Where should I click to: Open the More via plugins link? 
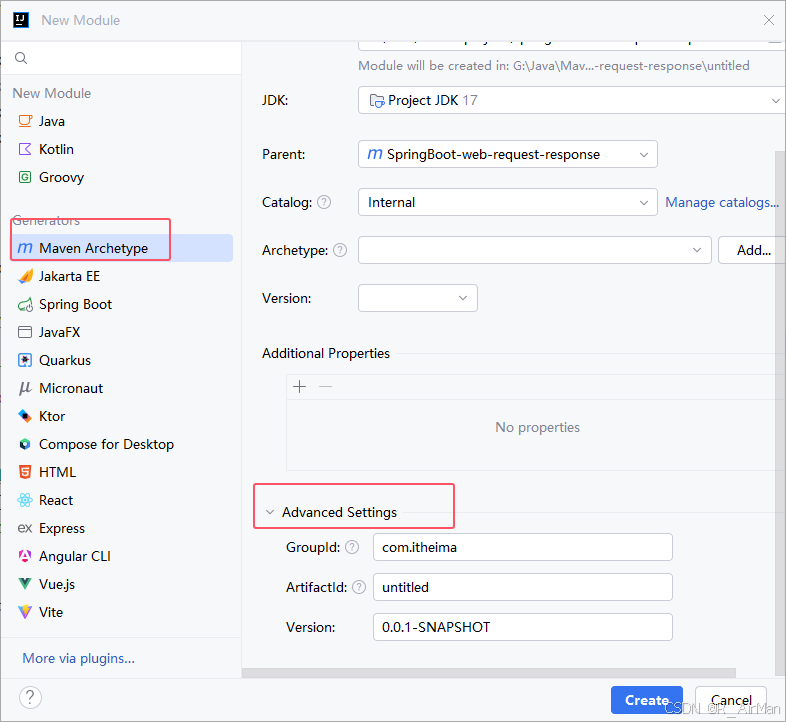[79, 658]
